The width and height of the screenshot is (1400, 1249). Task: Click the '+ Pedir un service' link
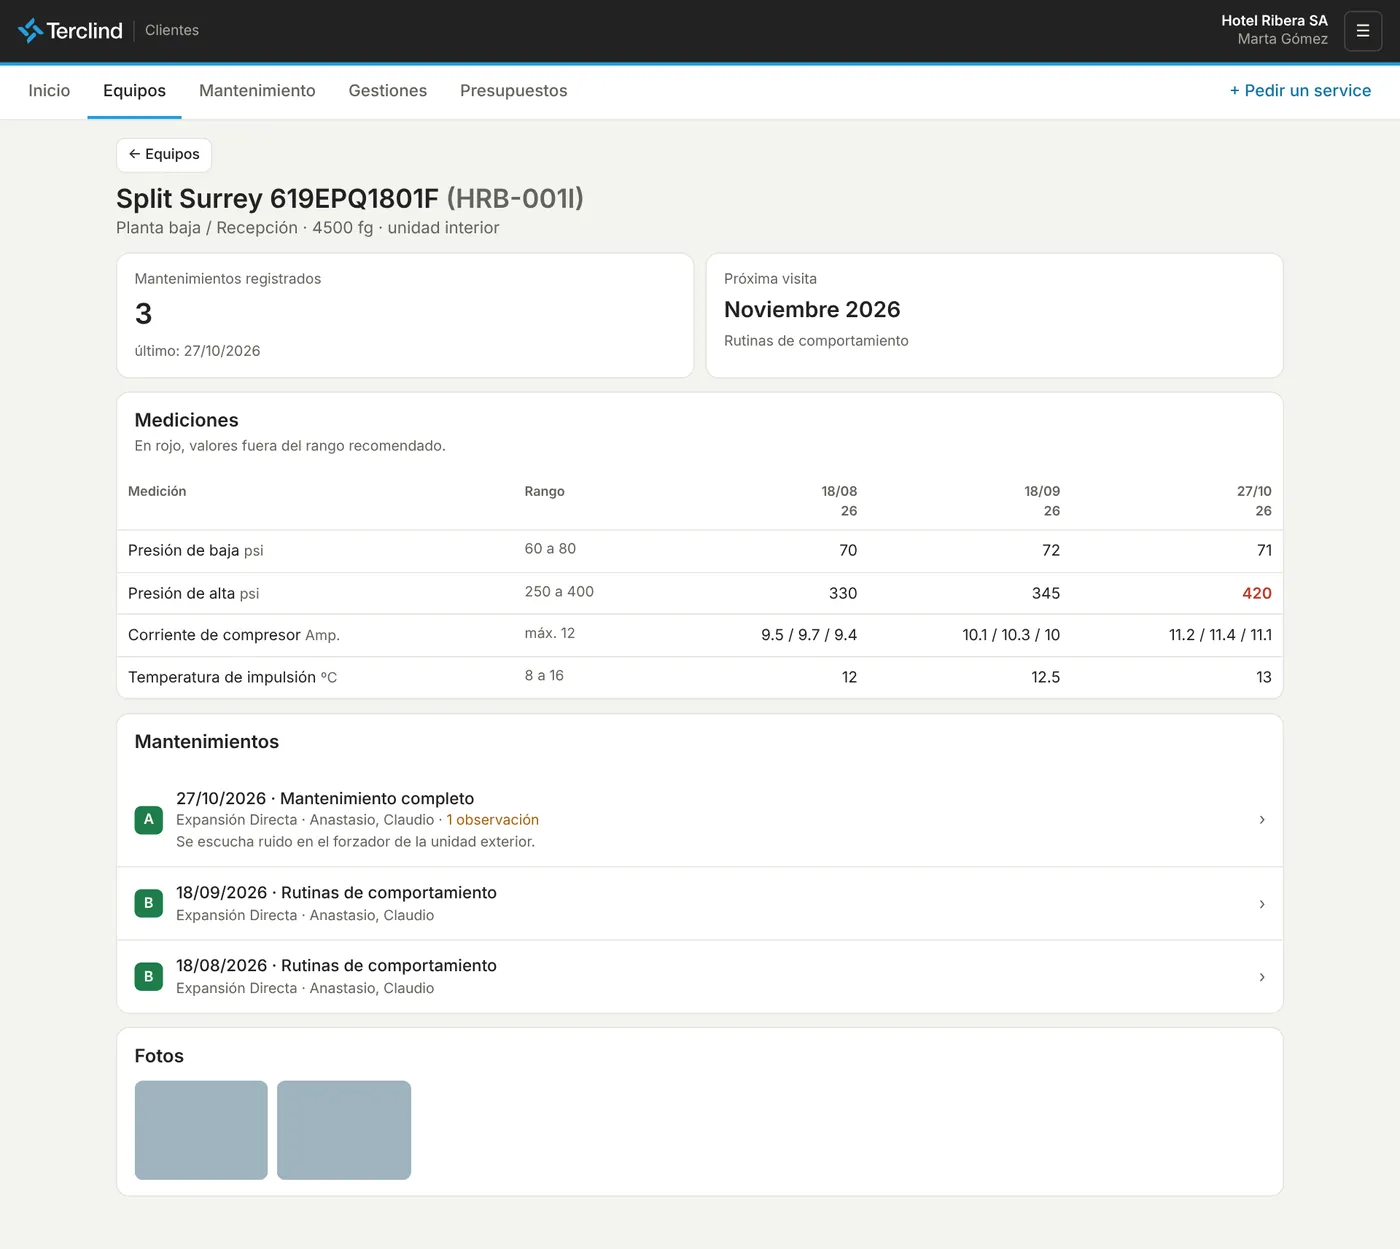(x=1300, y=91)
